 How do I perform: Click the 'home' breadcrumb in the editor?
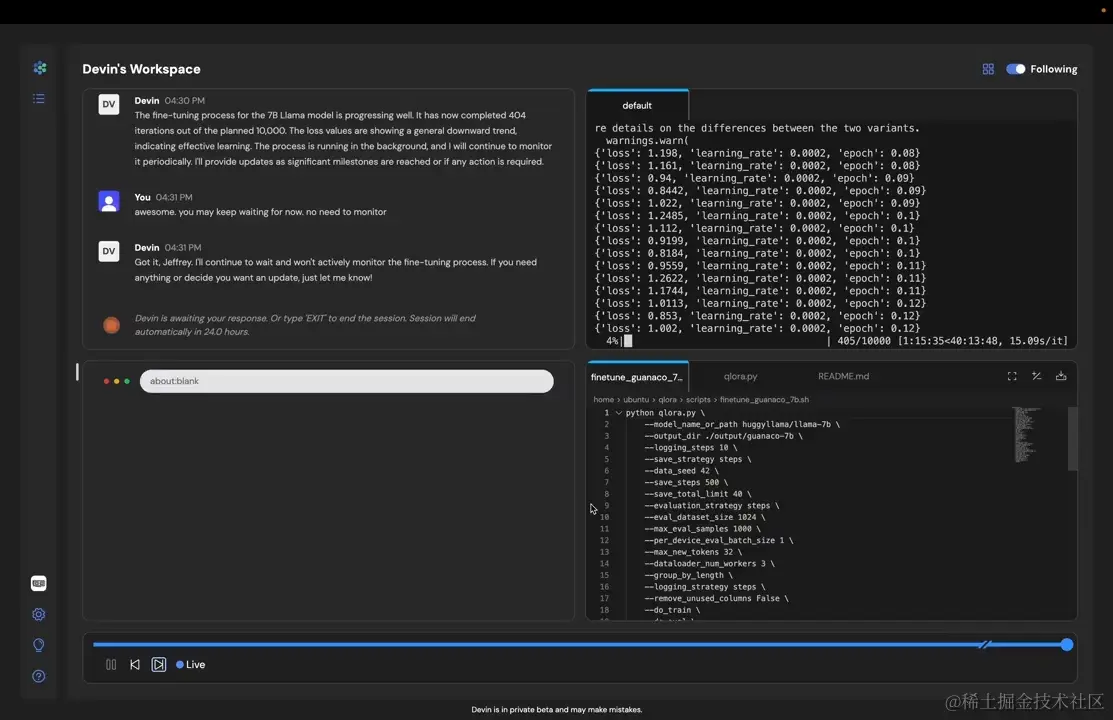coord(603,400)
